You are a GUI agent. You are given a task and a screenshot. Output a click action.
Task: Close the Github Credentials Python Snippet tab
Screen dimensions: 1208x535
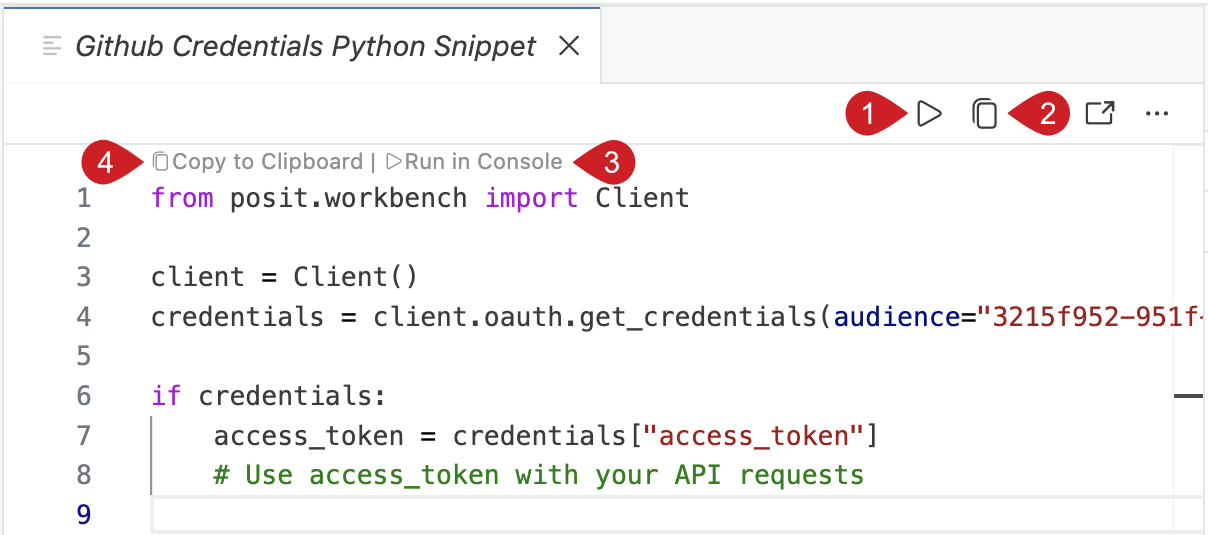click(568, 46)
